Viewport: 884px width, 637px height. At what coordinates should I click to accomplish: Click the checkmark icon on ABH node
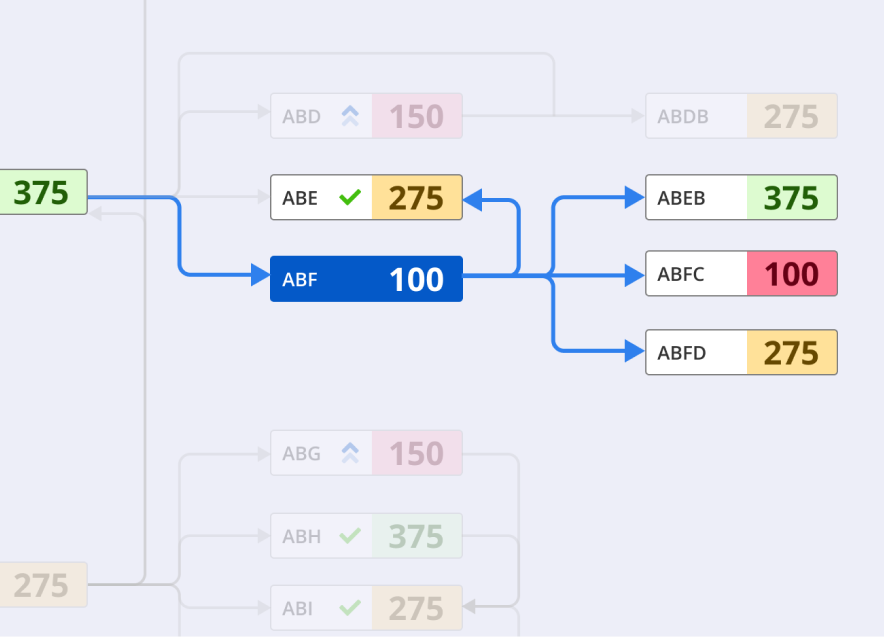[349, 536]
